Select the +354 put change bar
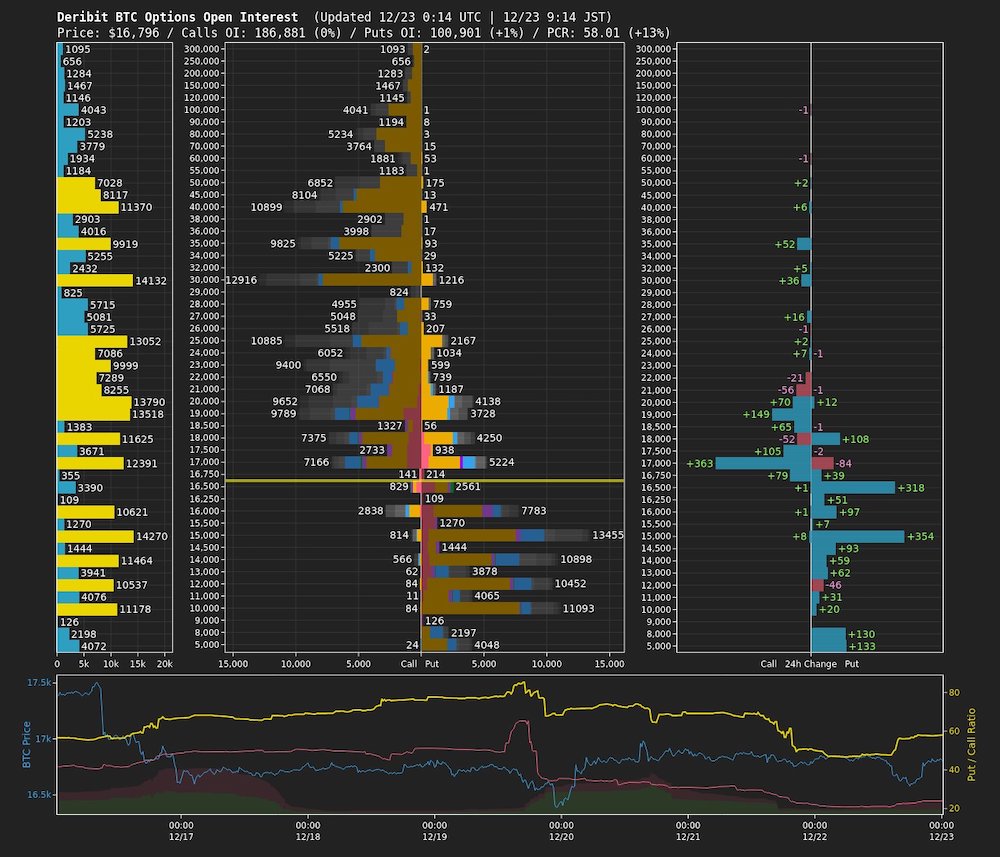The width and height of the screenshot is (1000, 857). pos(857,536)
